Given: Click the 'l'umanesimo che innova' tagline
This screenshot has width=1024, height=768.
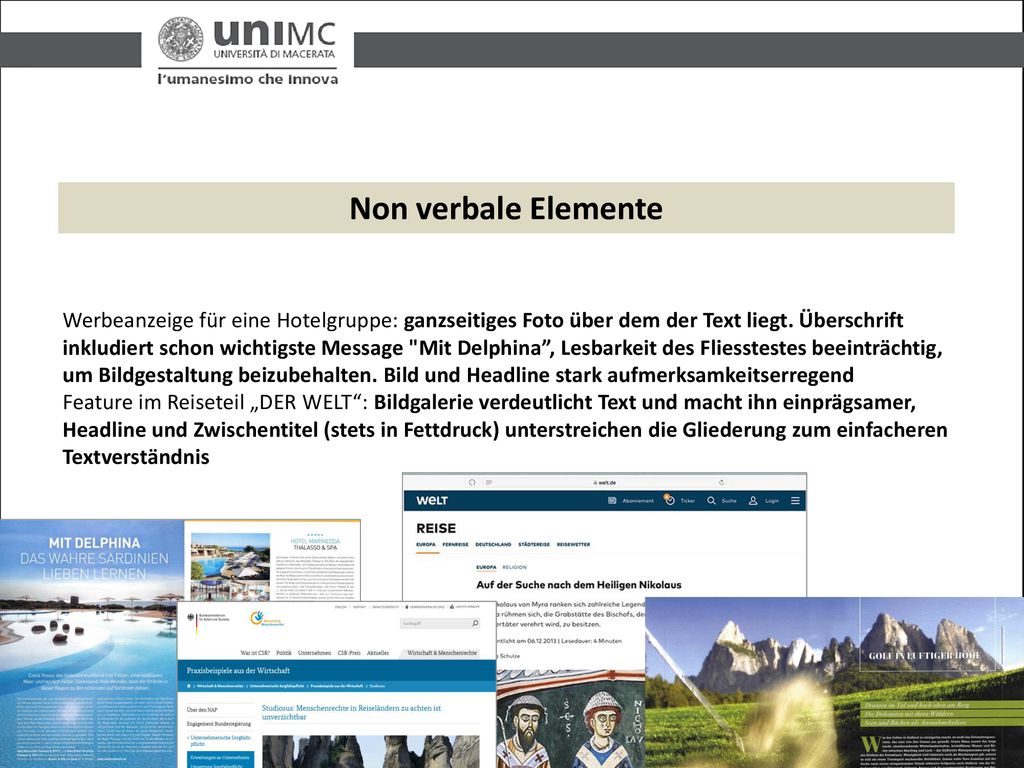Looking at the screenshot, I should point(248,80).
